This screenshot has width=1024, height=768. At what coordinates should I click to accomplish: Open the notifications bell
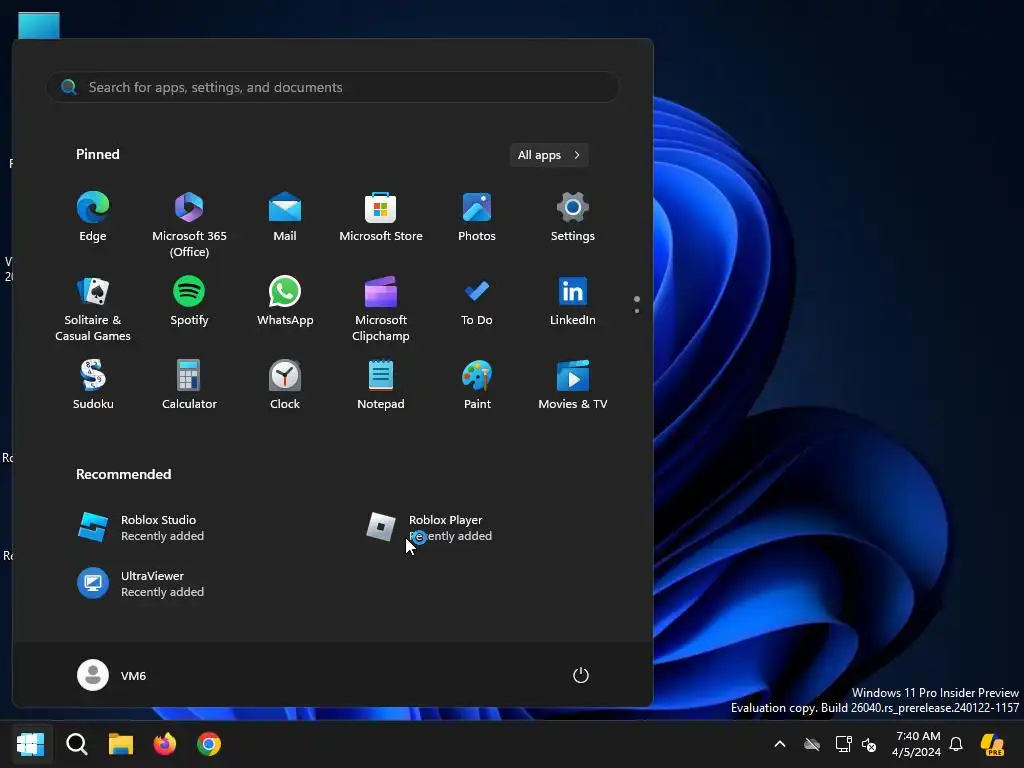956,744
